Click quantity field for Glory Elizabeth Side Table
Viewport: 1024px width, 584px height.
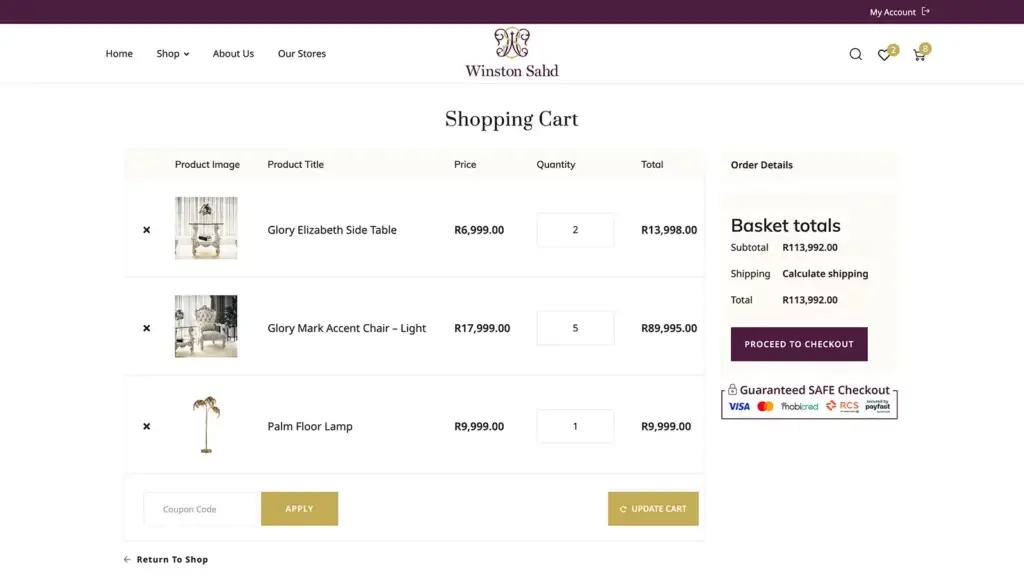tap(575, 230)
